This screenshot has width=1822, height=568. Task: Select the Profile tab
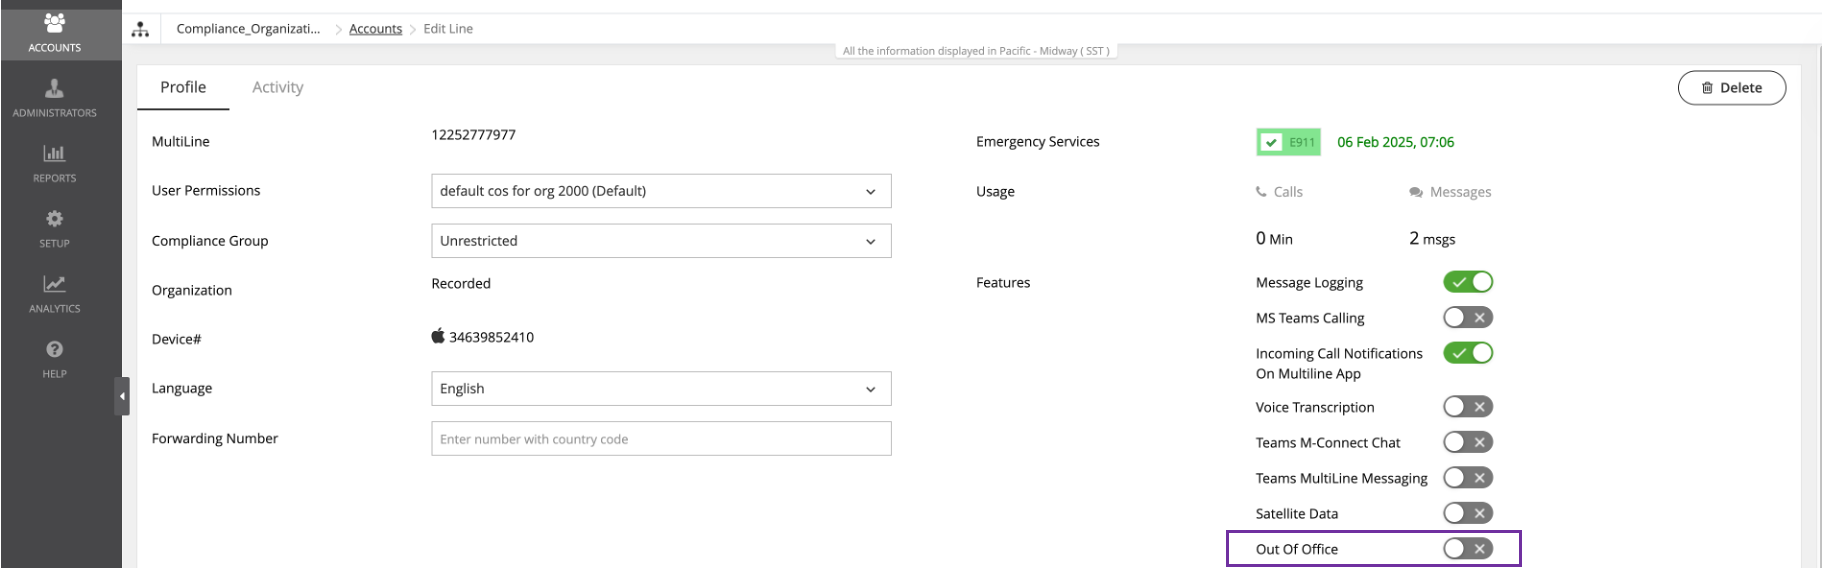183,88
